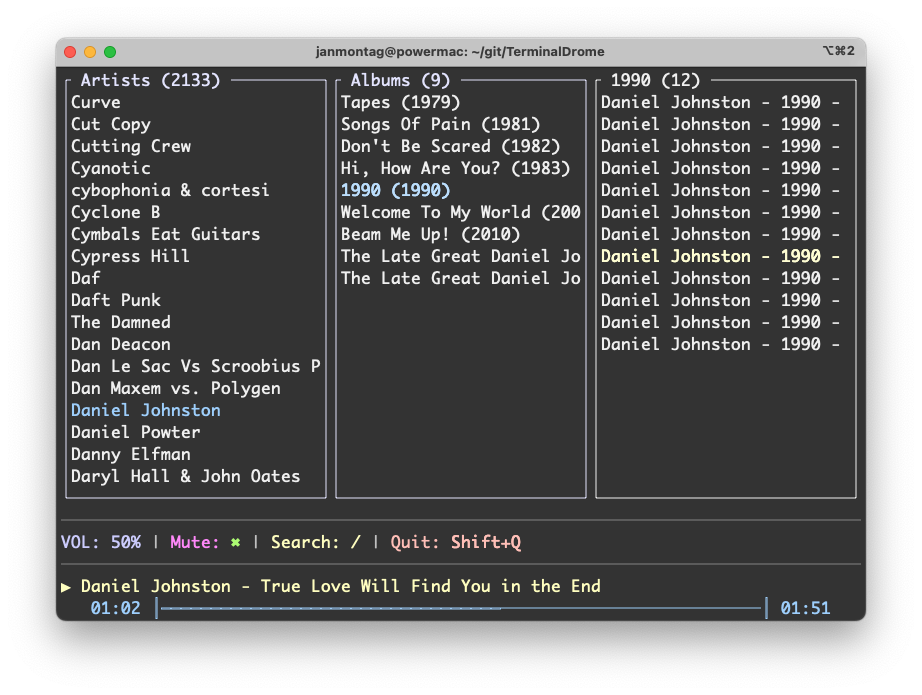Click the elapsed time 01:02
The height and width of the screenshot is (695, 922).
pos(116,608)
